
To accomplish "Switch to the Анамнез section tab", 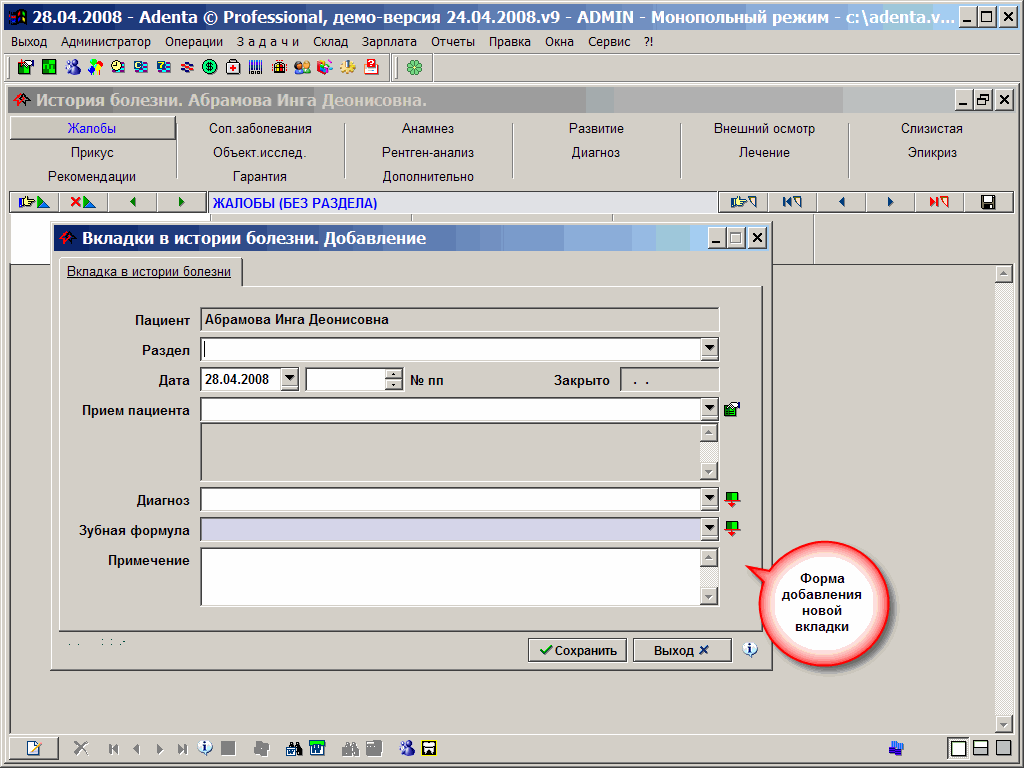I will (x=428, y=129).
